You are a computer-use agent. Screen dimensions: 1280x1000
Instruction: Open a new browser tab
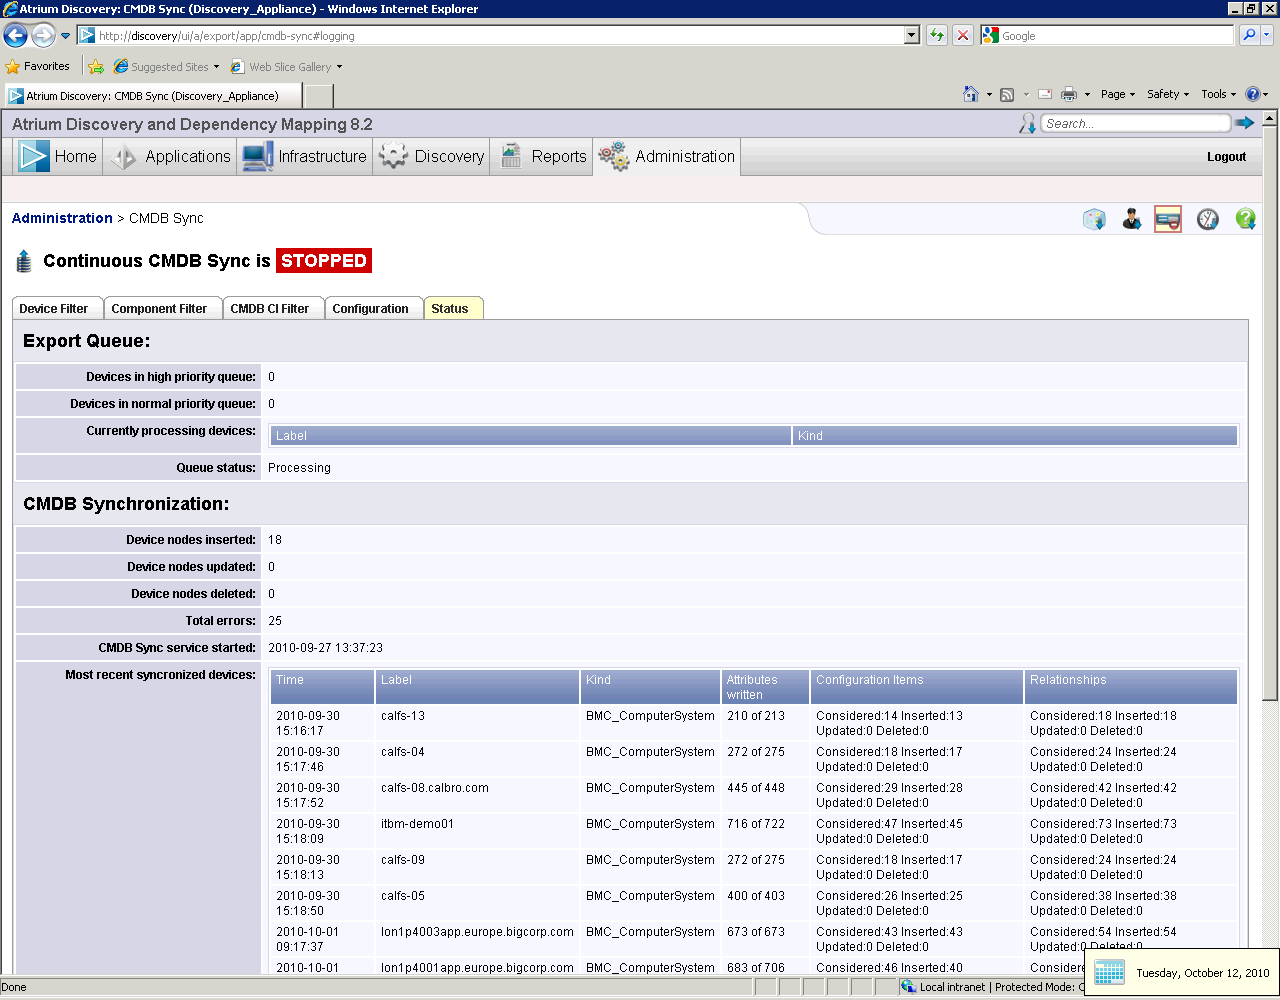[x=318, y=96]
